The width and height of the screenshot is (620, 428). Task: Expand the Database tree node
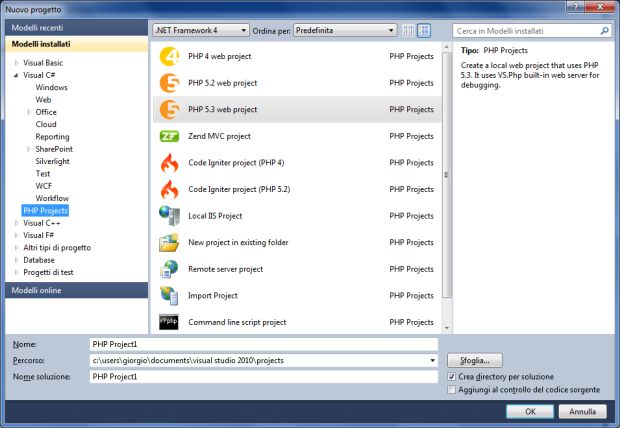tap(16, 260)
